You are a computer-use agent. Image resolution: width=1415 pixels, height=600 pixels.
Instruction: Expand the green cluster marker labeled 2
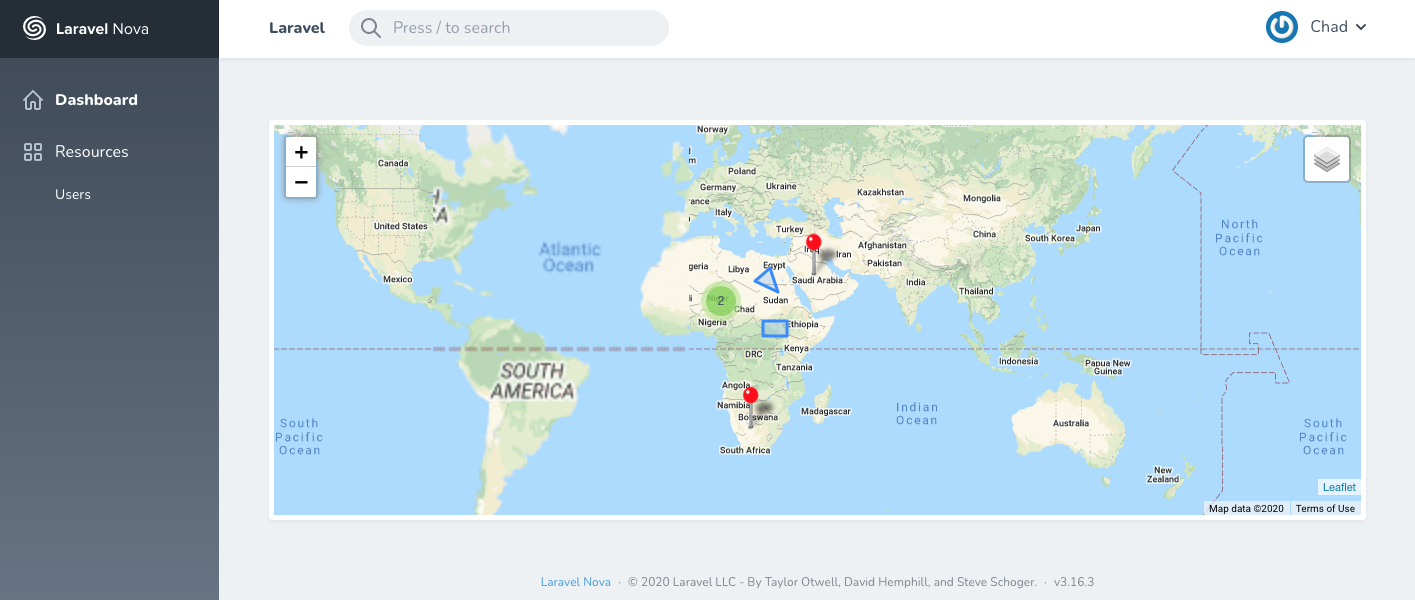pos(720,300)
